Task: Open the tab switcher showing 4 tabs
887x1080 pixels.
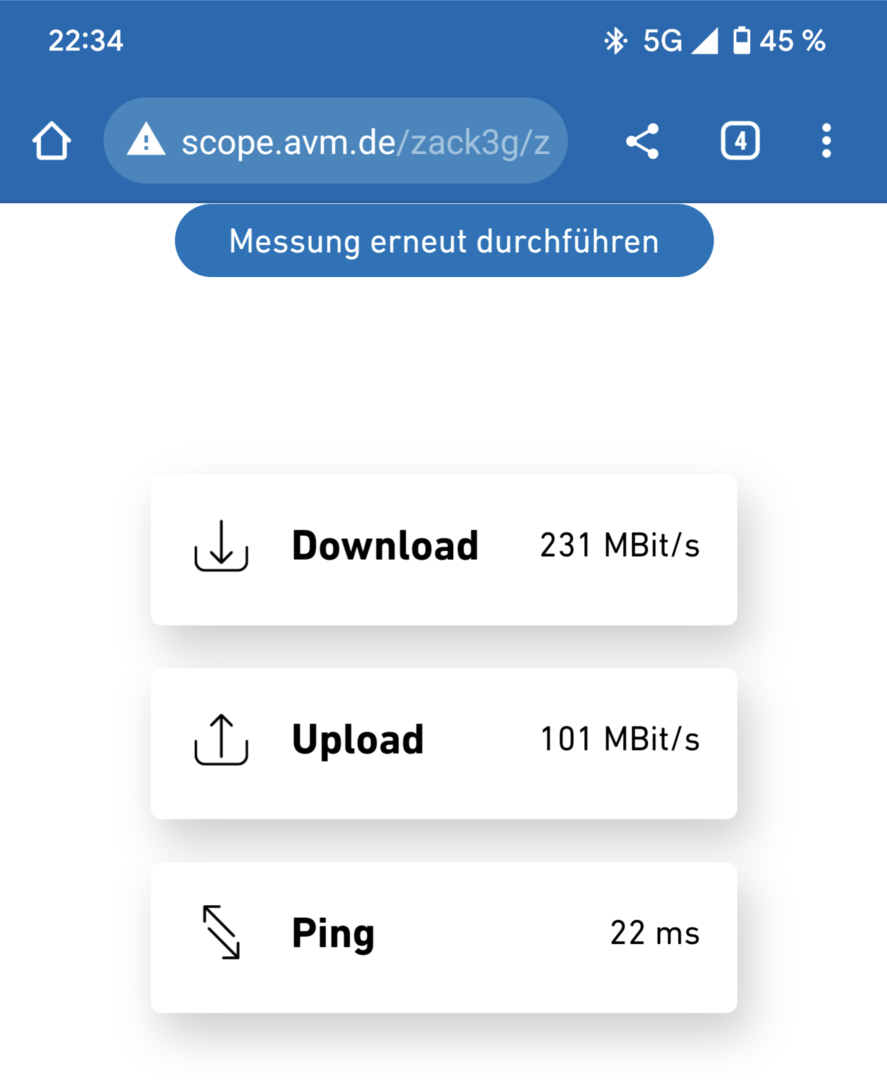Action: coord(740,141)
